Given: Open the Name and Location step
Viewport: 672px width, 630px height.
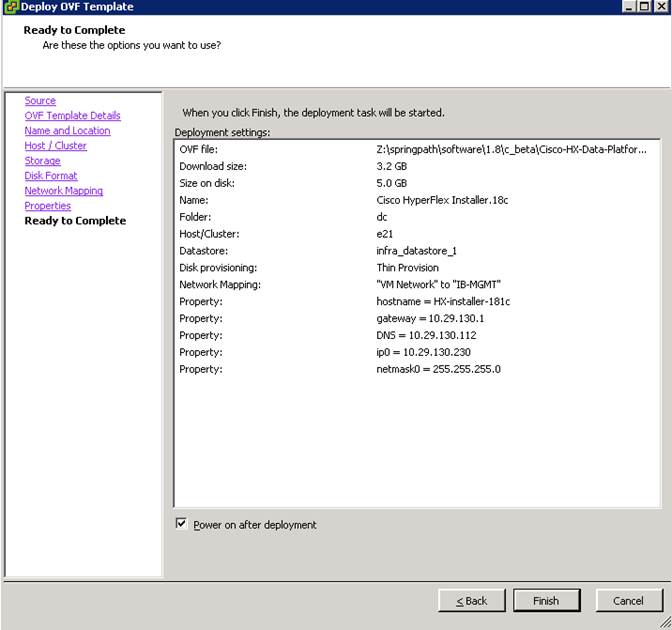Looking at the screenshot, I should tap(67, 131).
